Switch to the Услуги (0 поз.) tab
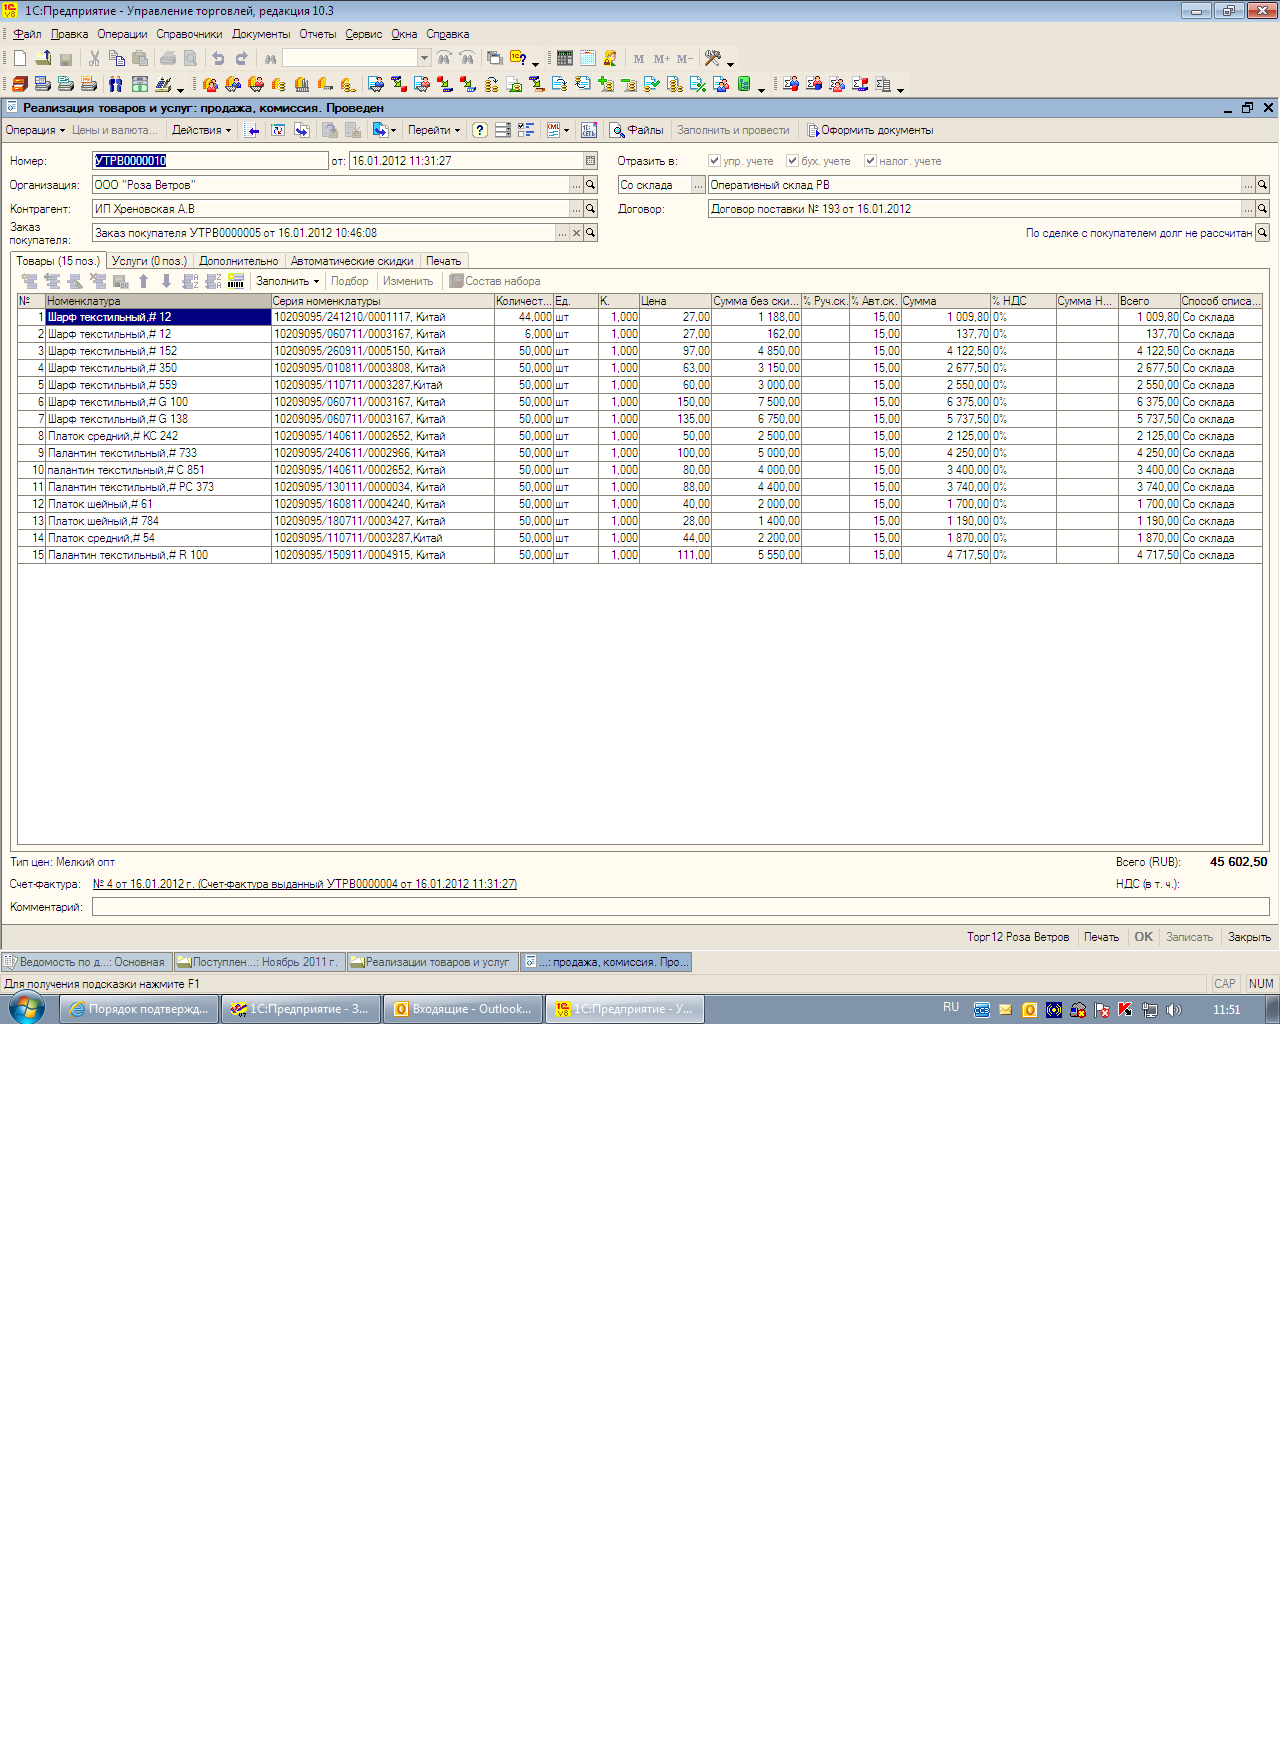 [x=149, y=261]
